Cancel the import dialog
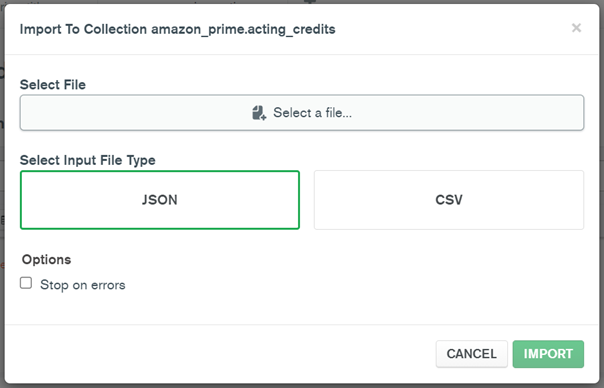 pos(471,354)
